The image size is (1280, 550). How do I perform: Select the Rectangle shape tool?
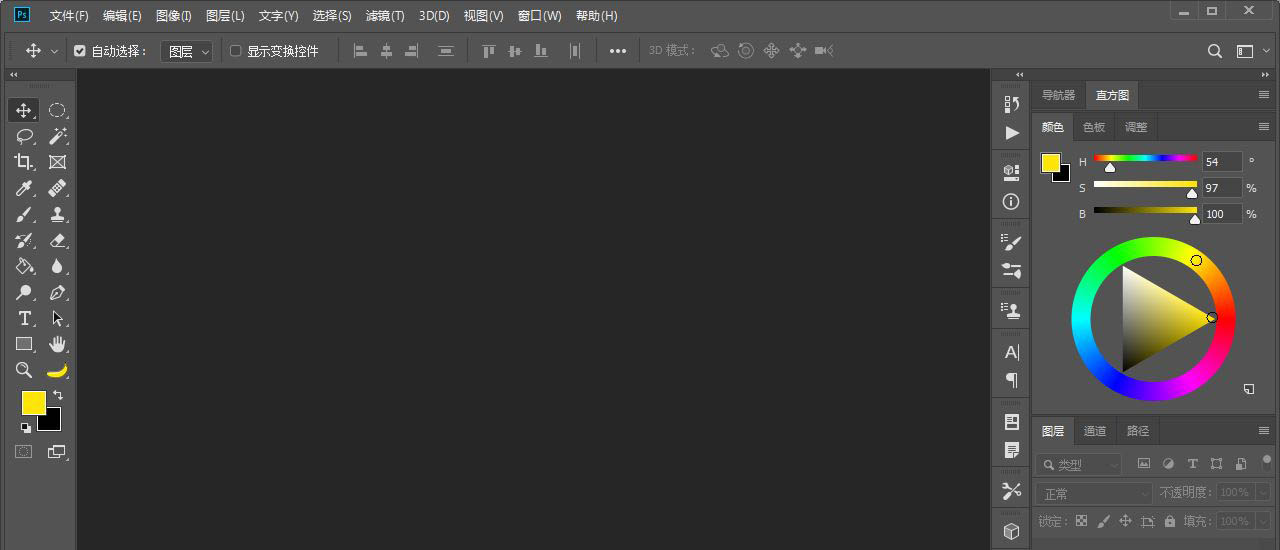[24, 344]
